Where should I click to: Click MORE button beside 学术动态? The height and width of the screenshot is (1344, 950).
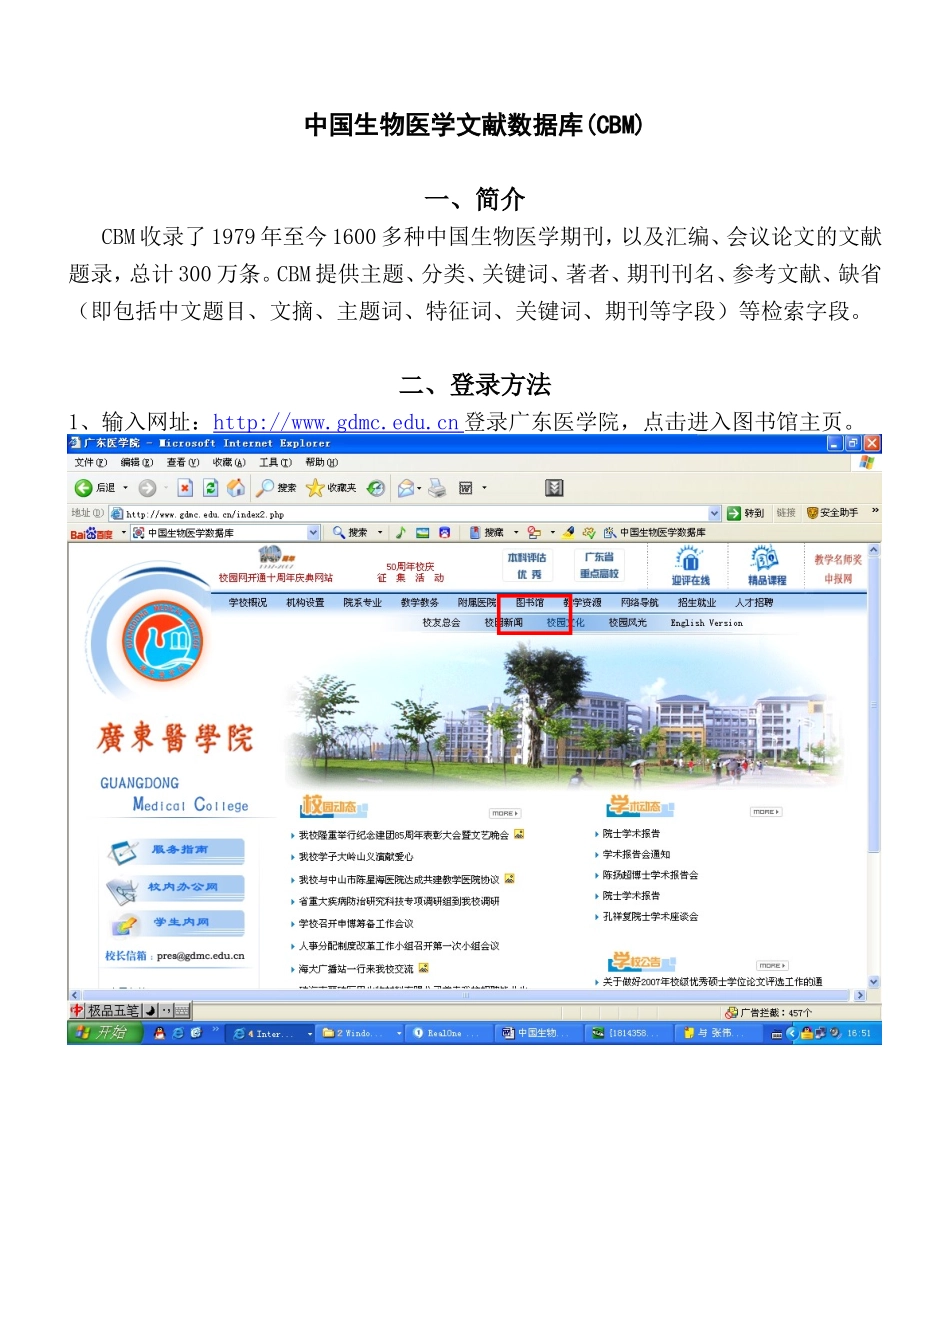point(766,812)
